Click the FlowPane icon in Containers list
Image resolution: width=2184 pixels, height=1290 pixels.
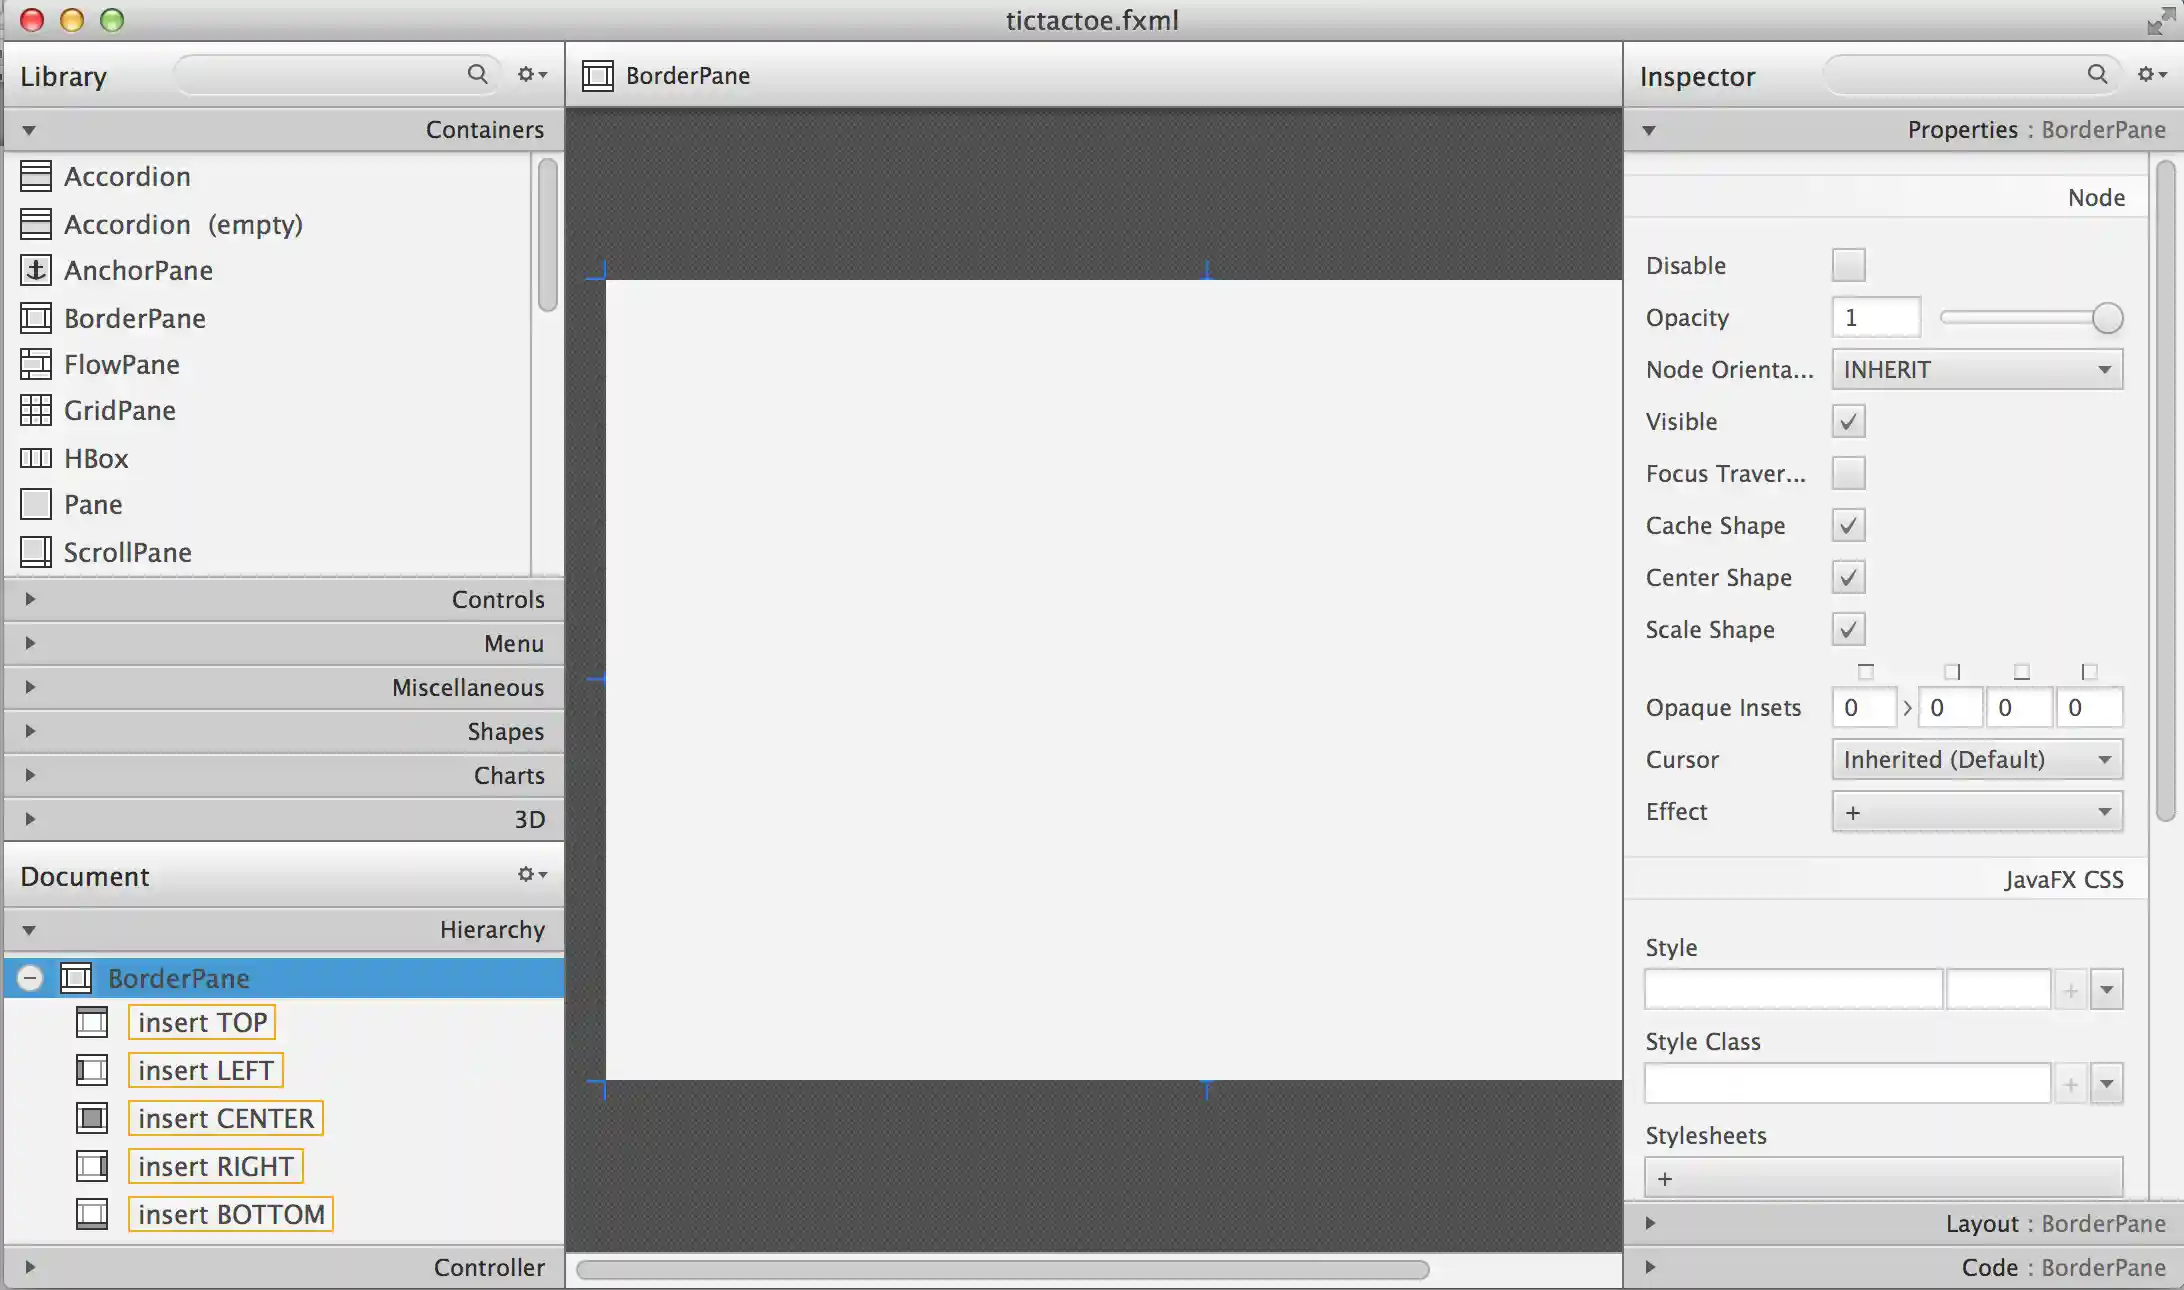[36, 364]
